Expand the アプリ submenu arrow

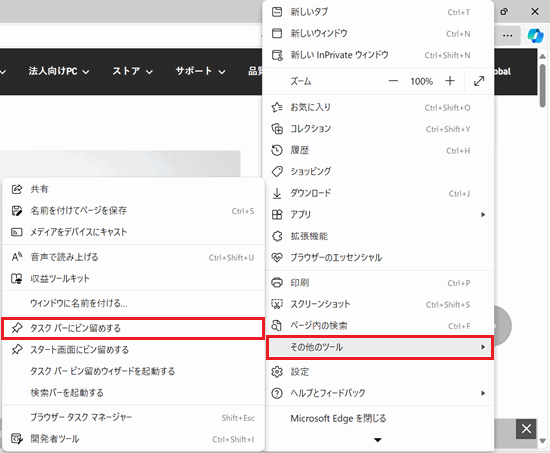pos(483,214)
